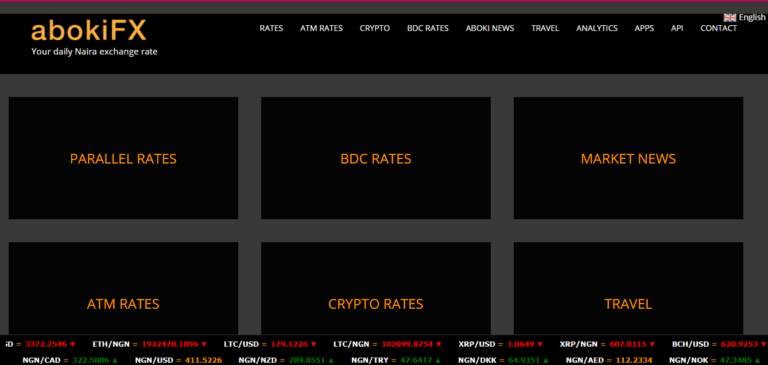The height and width of the screenshot is (365, 768).
Task: Click the XRP/NGN ticker entry
Action: tap(608, 344)
